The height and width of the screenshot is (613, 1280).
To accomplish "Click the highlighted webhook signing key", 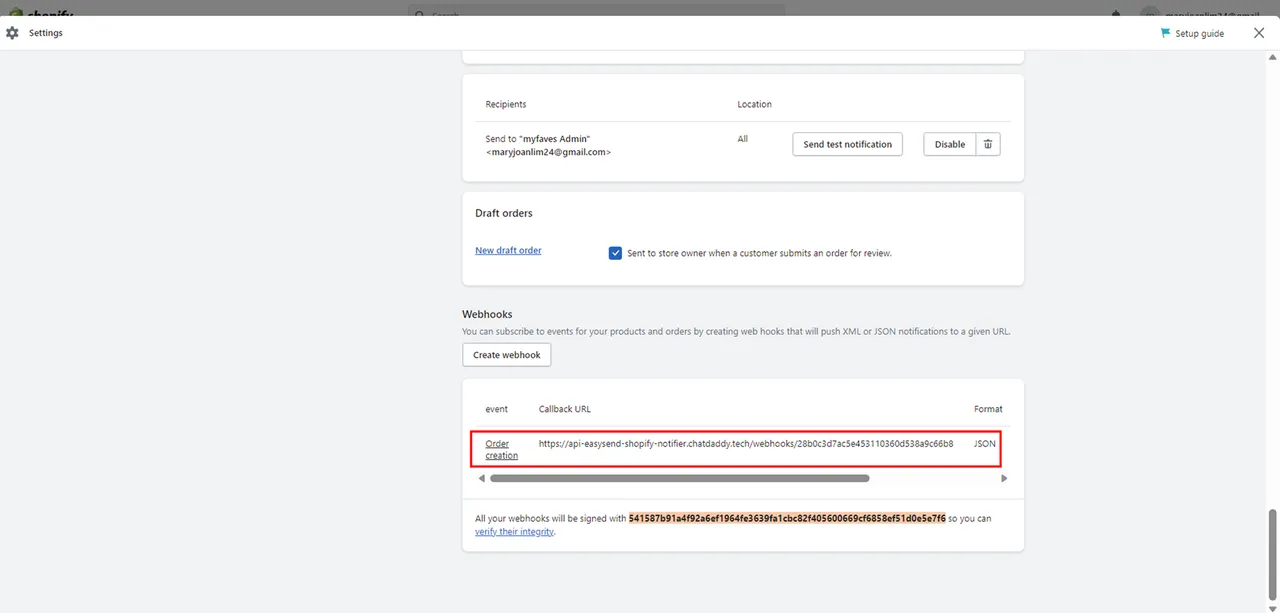I will pos(787,519).
